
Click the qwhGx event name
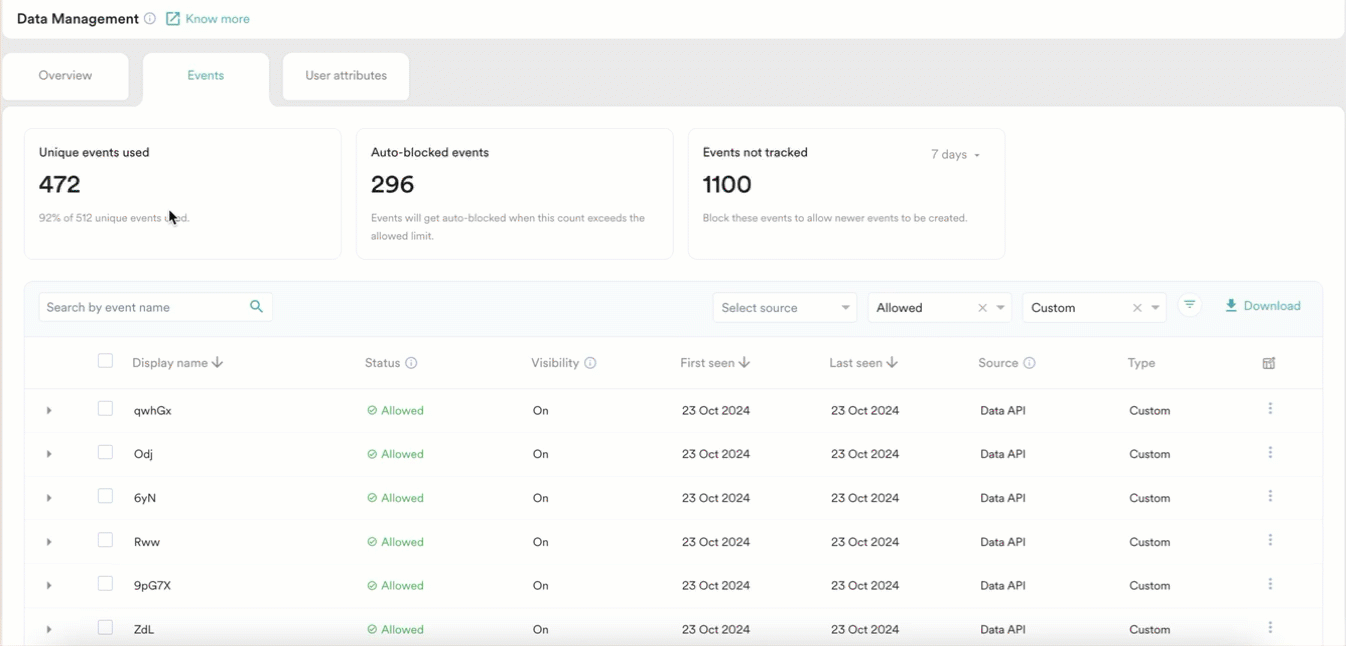[x=153, y=411]
